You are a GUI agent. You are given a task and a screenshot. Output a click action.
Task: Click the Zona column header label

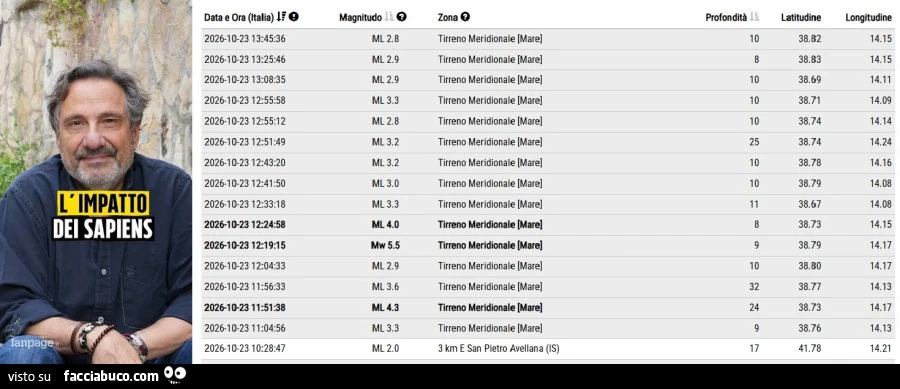coord(448,18)
